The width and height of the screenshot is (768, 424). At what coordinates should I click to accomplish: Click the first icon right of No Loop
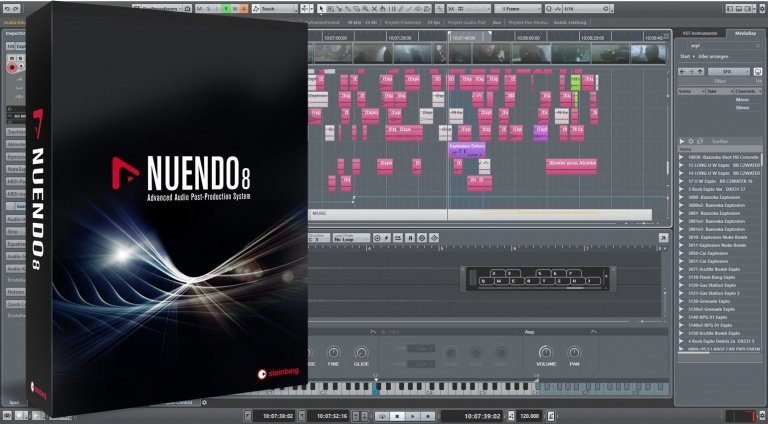tap(377, 238)
